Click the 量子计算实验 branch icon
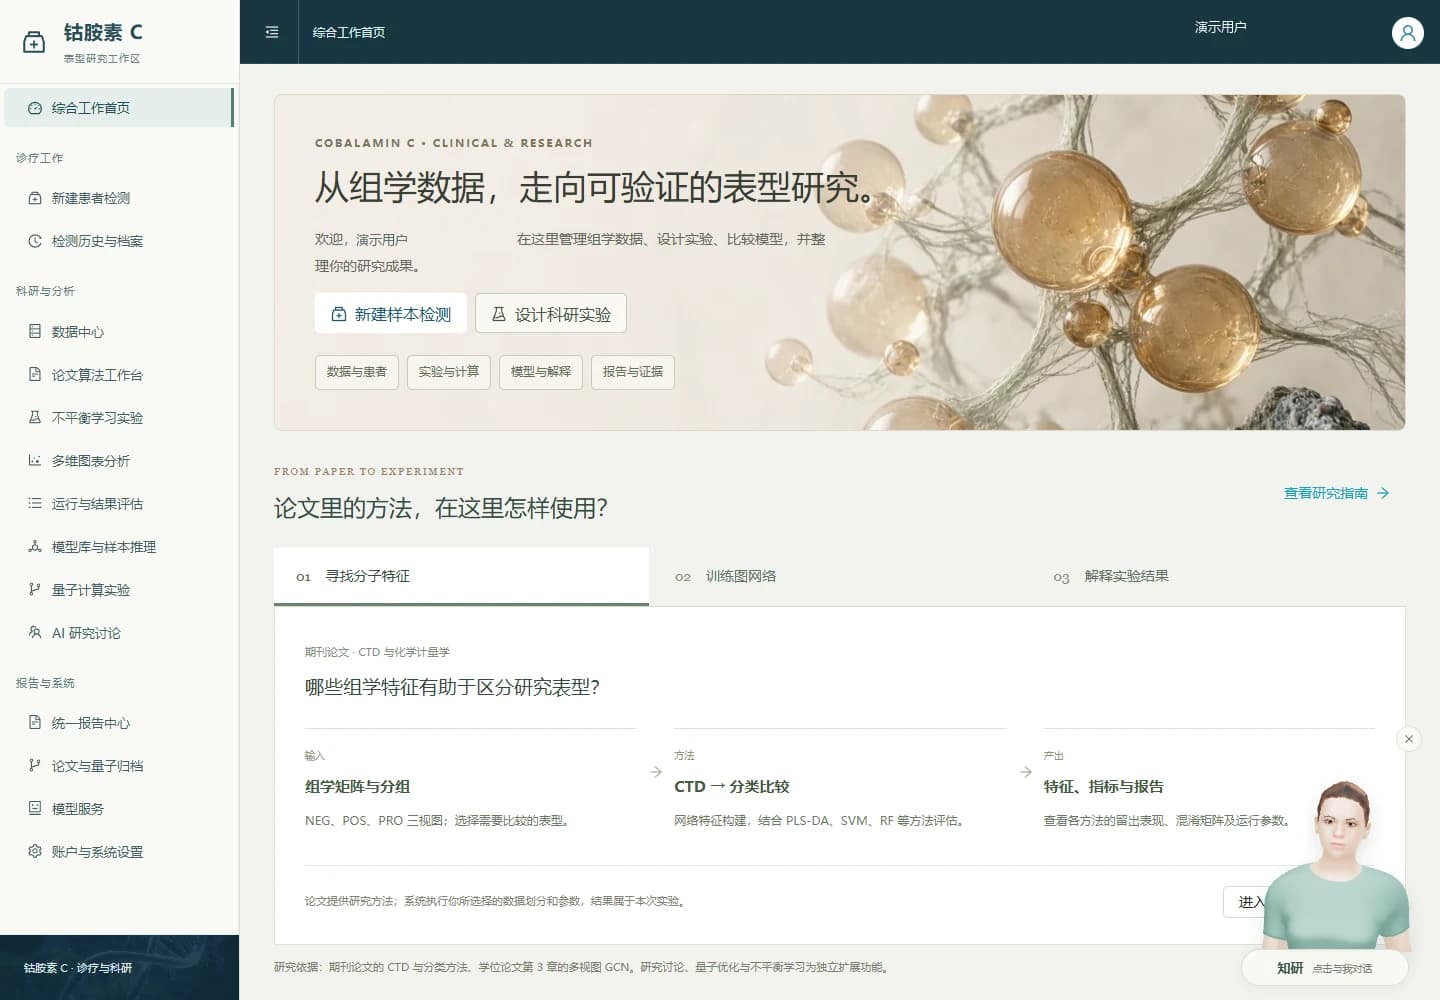Viewport: 1440px width, 1000px height. pyautogui.click(x=35, y=589)
